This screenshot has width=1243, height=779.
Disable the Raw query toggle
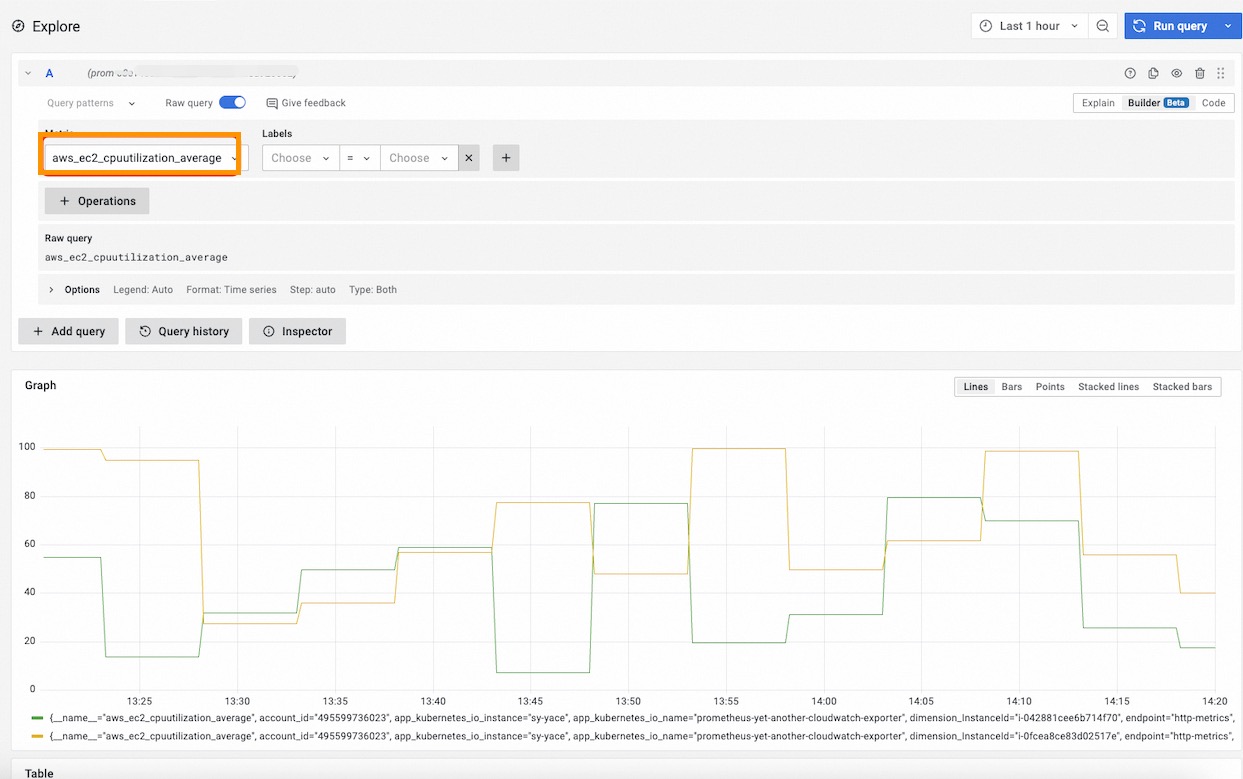click(x=231, y=102)
